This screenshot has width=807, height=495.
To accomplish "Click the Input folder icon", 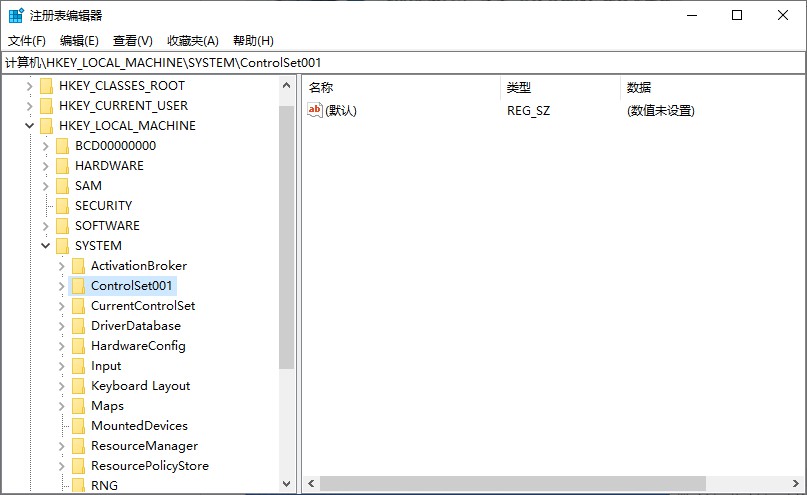I will pos(78,366).
